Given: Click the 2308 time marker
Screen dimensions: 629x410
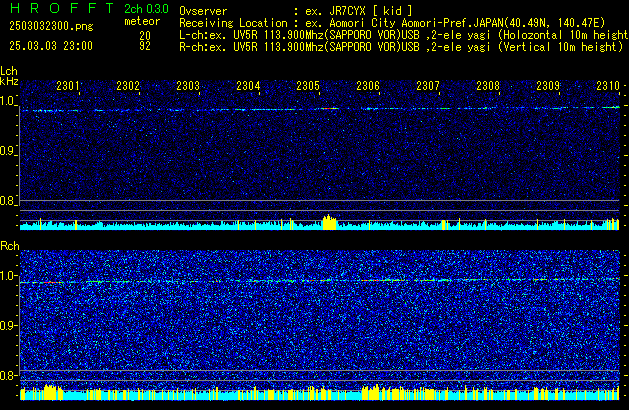Looking at the screenshot, I should tap(488, 85).
